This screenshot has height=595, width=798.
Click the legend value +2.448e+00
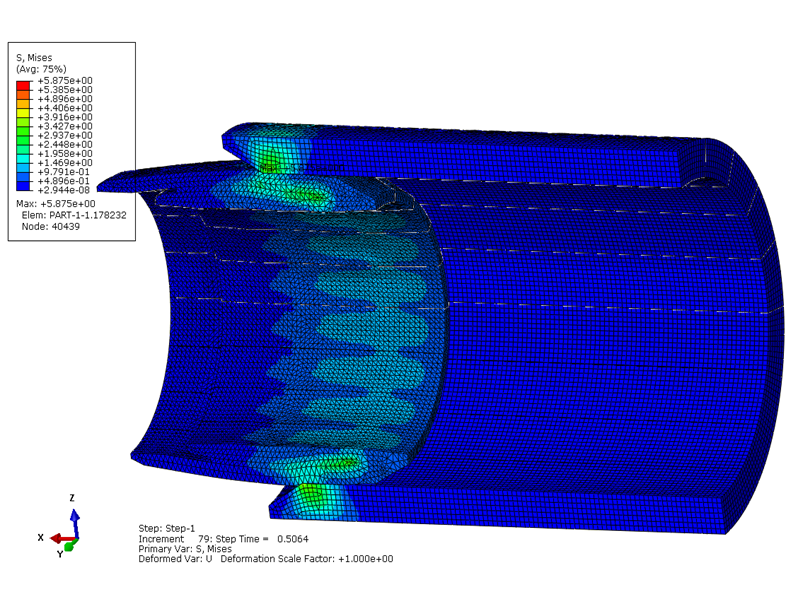(x=65, y=145)
